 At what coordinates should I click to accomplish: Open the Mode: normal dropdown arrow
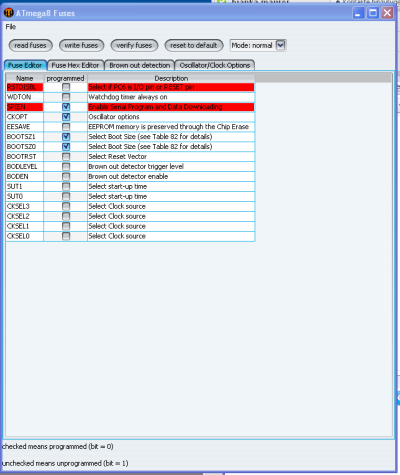point(281,45)
